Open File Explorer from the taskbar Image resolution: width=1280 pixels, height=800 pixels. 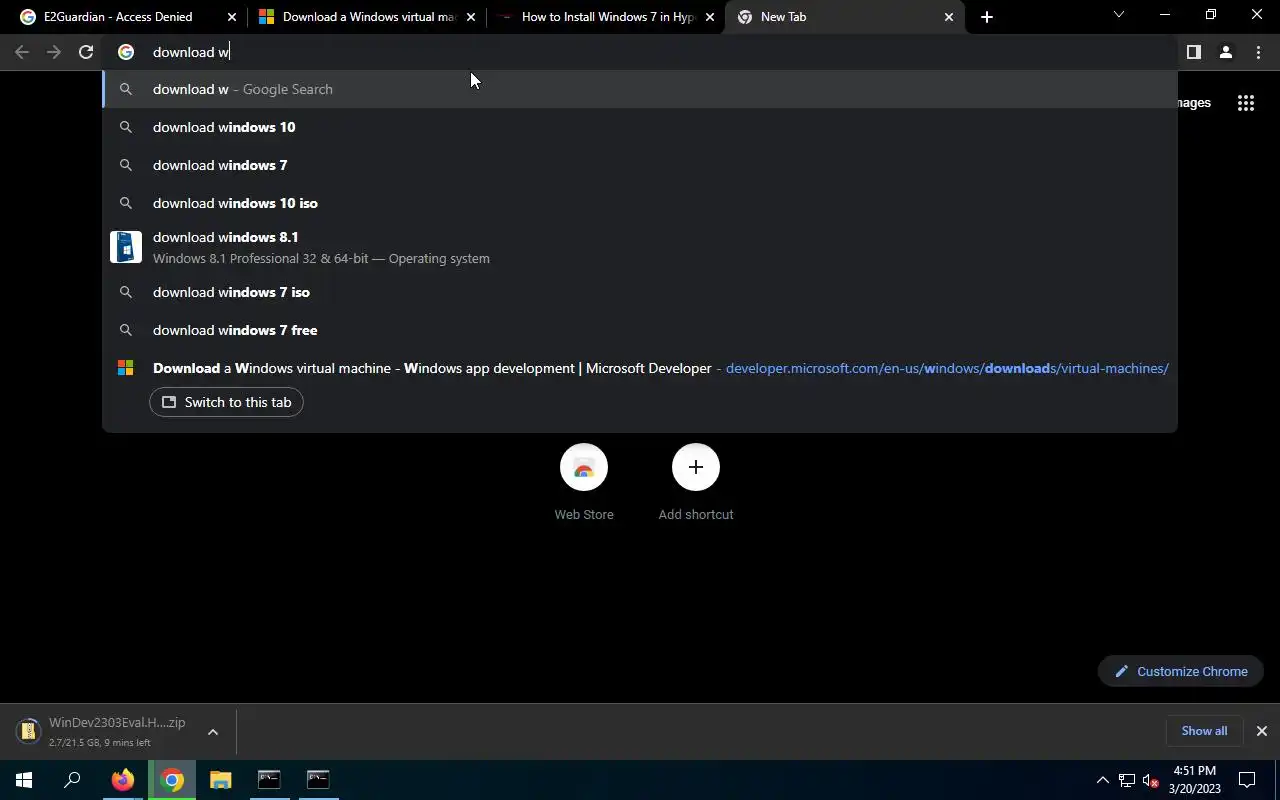pos(220,780)
